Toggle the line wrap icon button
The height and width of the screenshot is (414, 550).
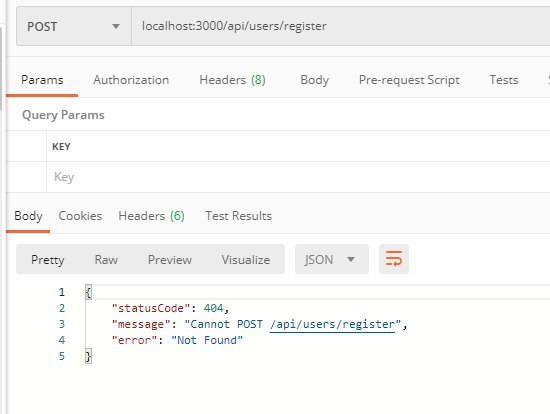point(394,259)
